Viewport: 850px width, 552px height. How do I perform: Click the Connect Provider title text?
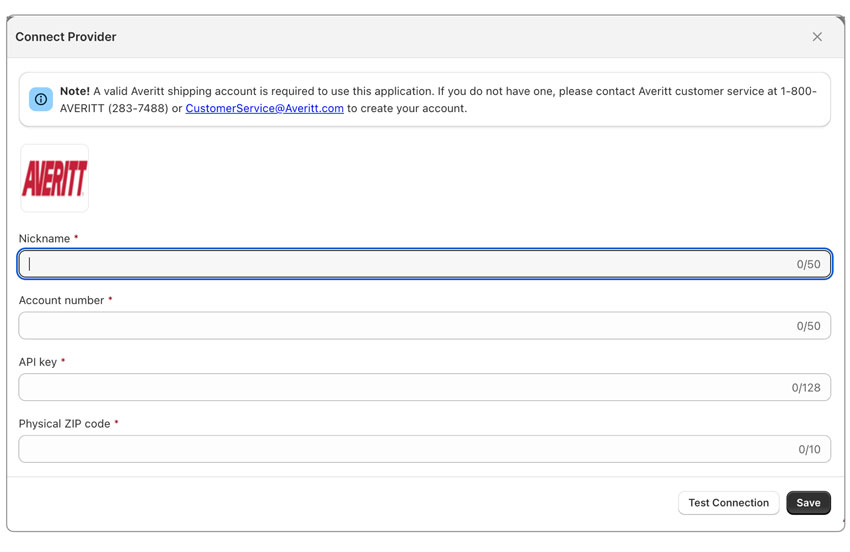click(x=66, y=37)
